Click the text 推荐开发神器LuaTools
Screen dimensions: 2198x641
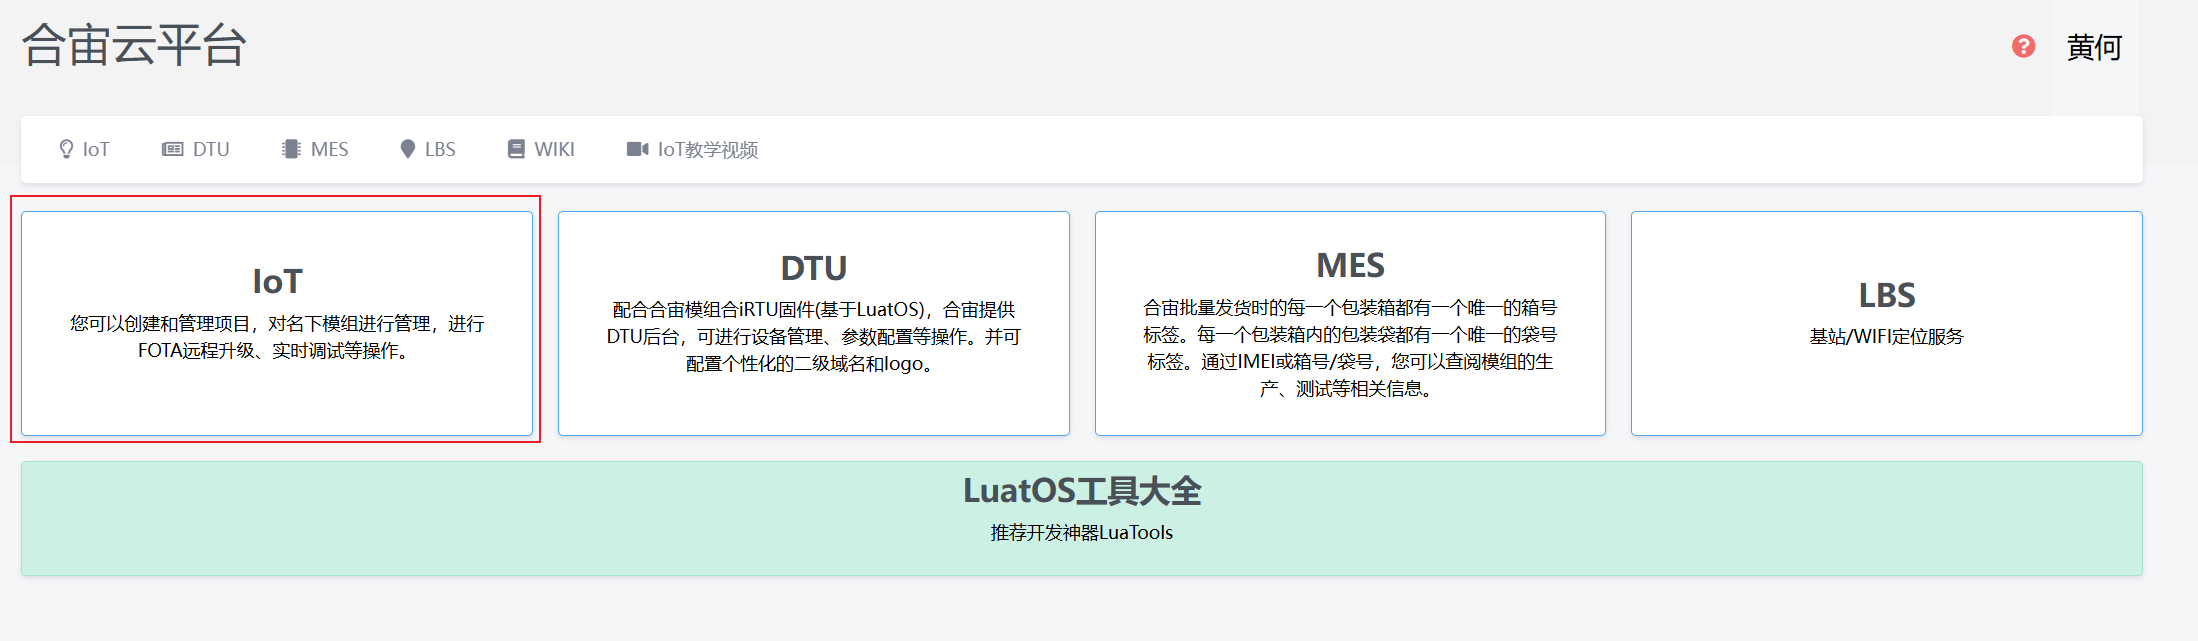1082,533
